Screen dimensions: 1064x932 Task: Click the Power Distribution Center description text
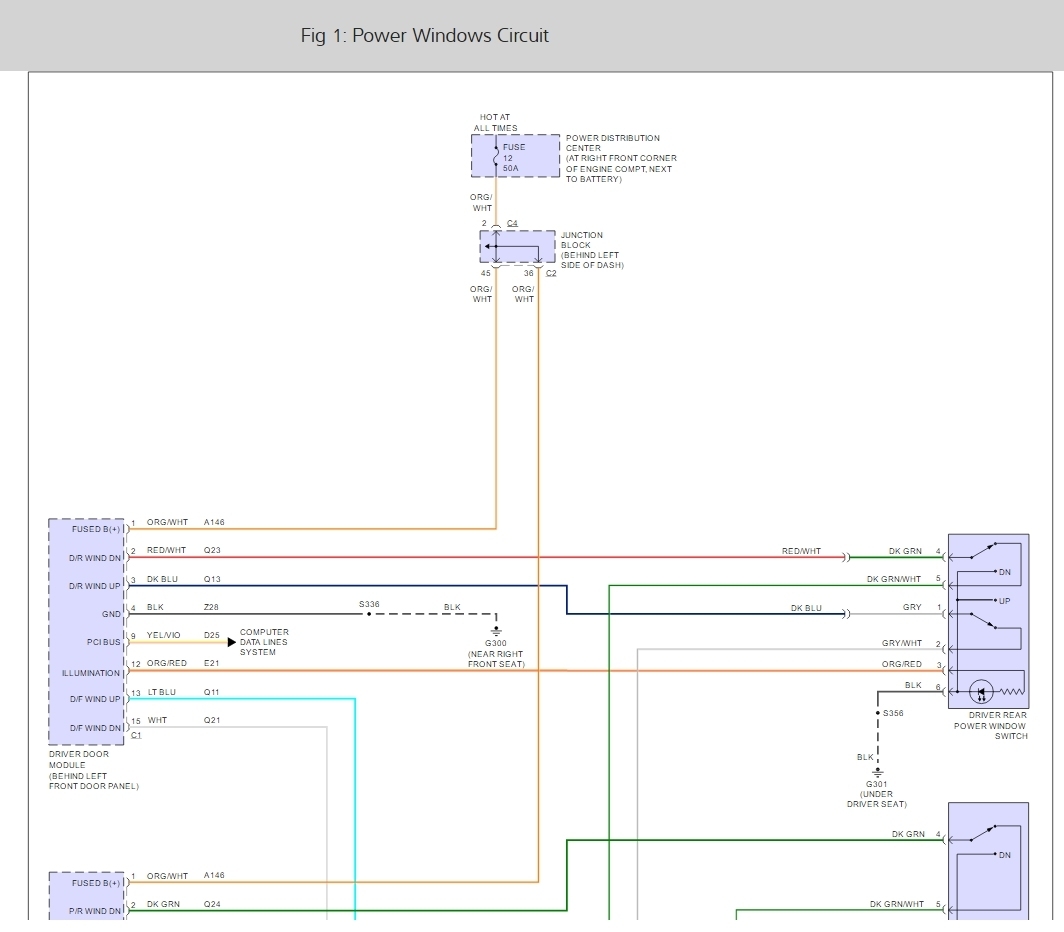[620, 158]
